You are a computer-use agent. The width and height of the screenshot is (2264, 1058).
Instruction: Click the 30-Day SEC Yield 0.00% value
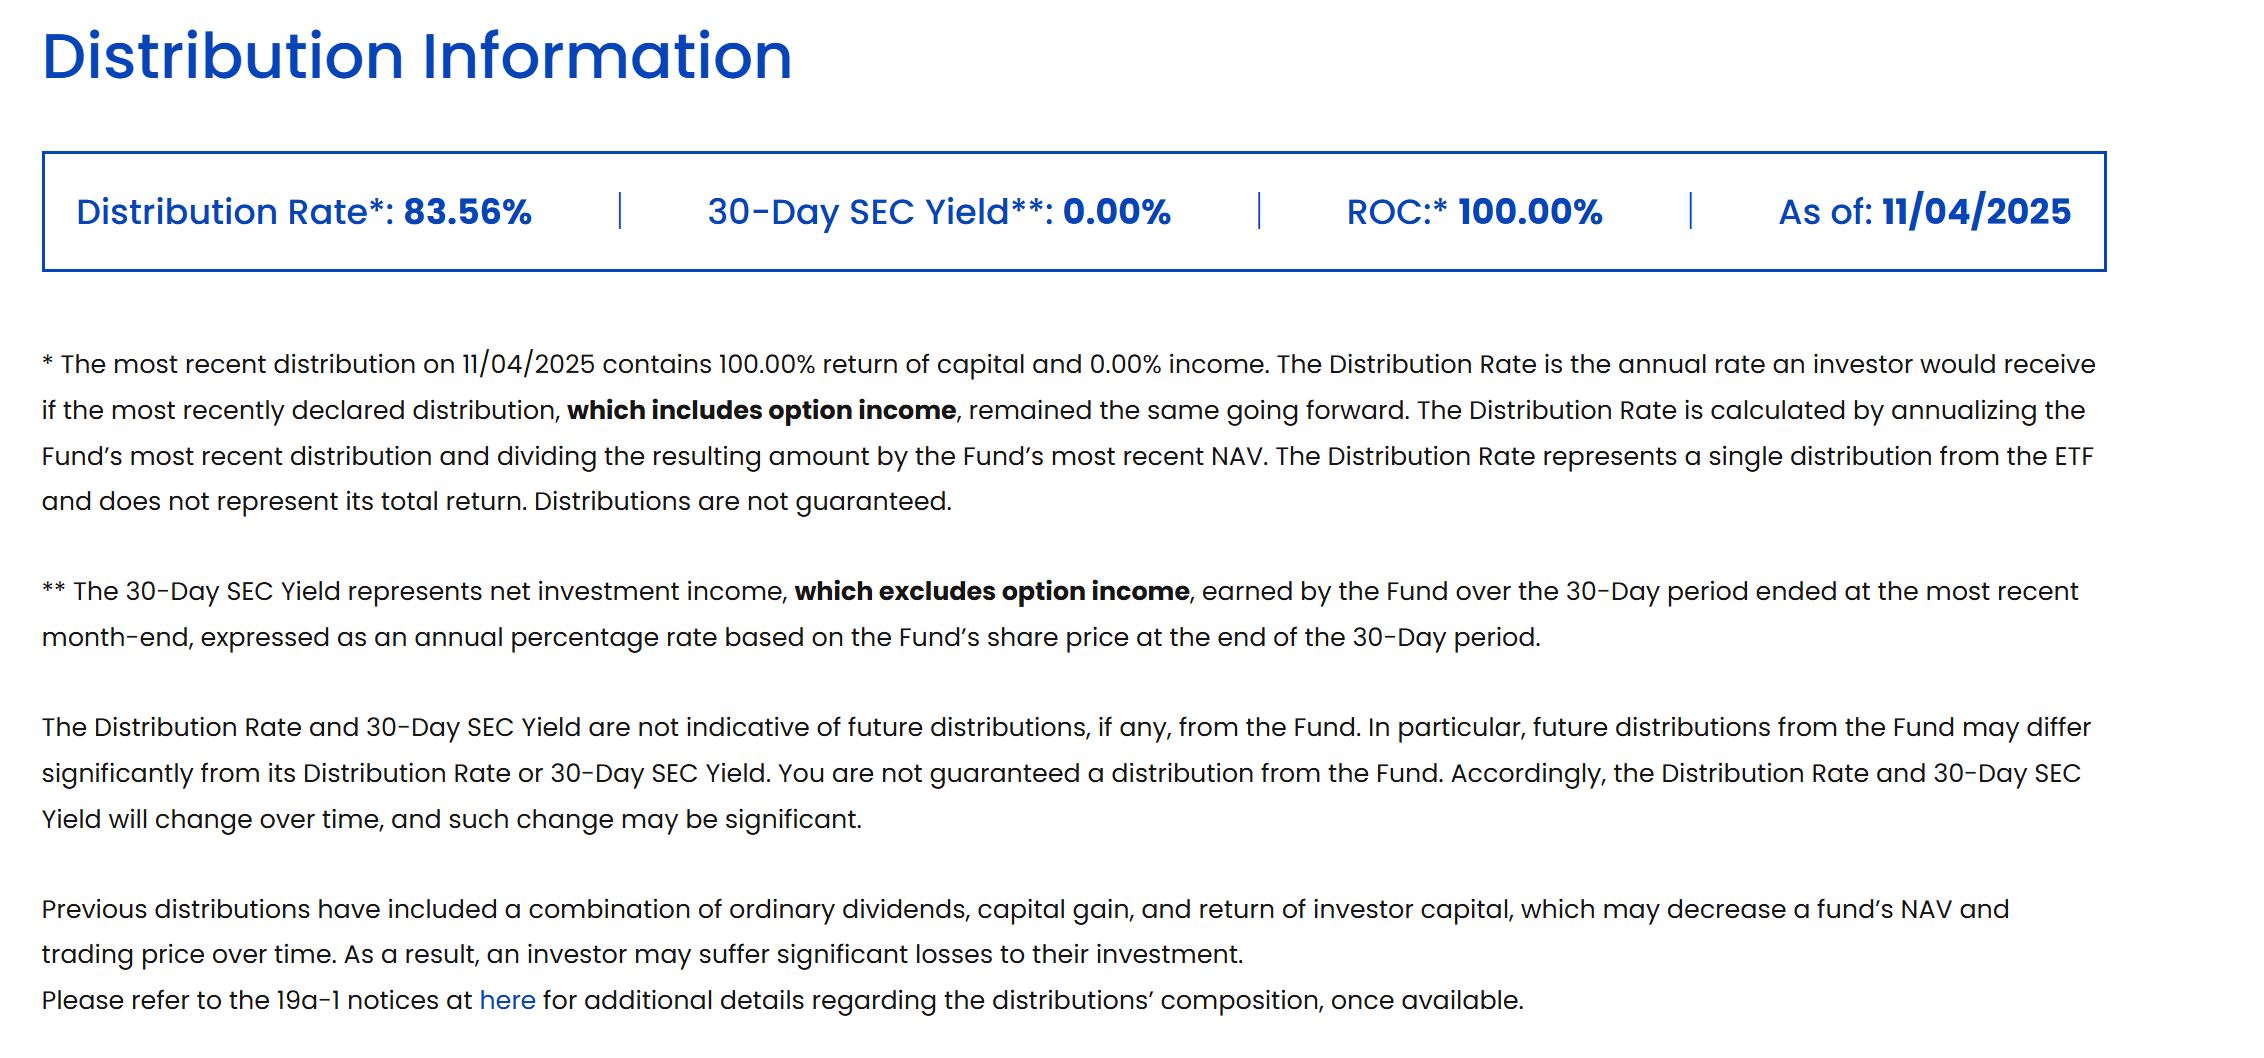pyautogui.click(x=1116, y=212)
